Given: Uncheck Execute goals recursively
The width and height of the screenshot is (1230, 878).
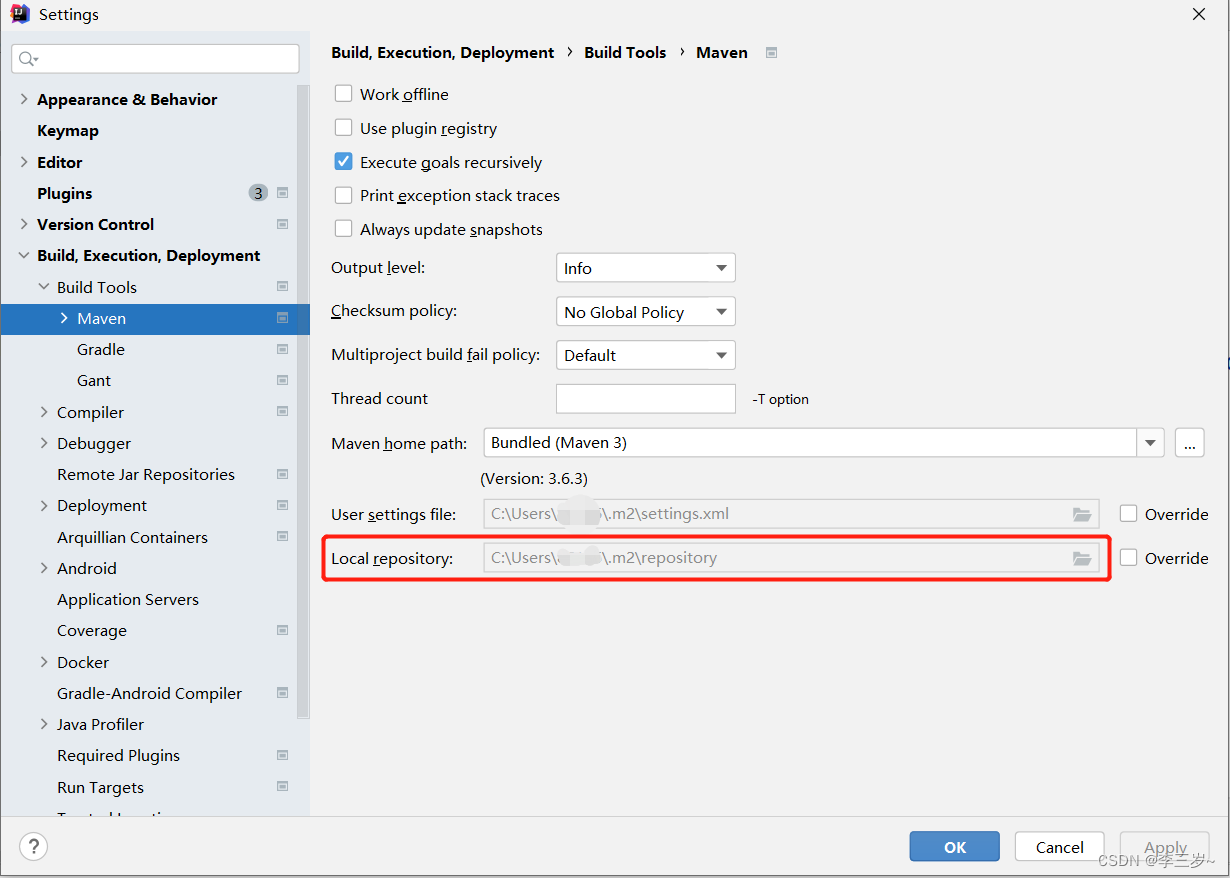Looking at the screenshot, I should tap(343, 162).
